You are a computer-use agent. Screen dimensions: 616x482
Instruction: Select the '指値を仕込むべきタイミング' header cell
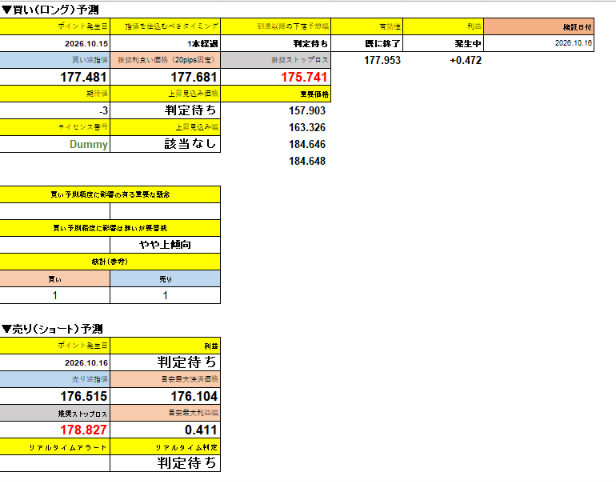click(165, 26)
